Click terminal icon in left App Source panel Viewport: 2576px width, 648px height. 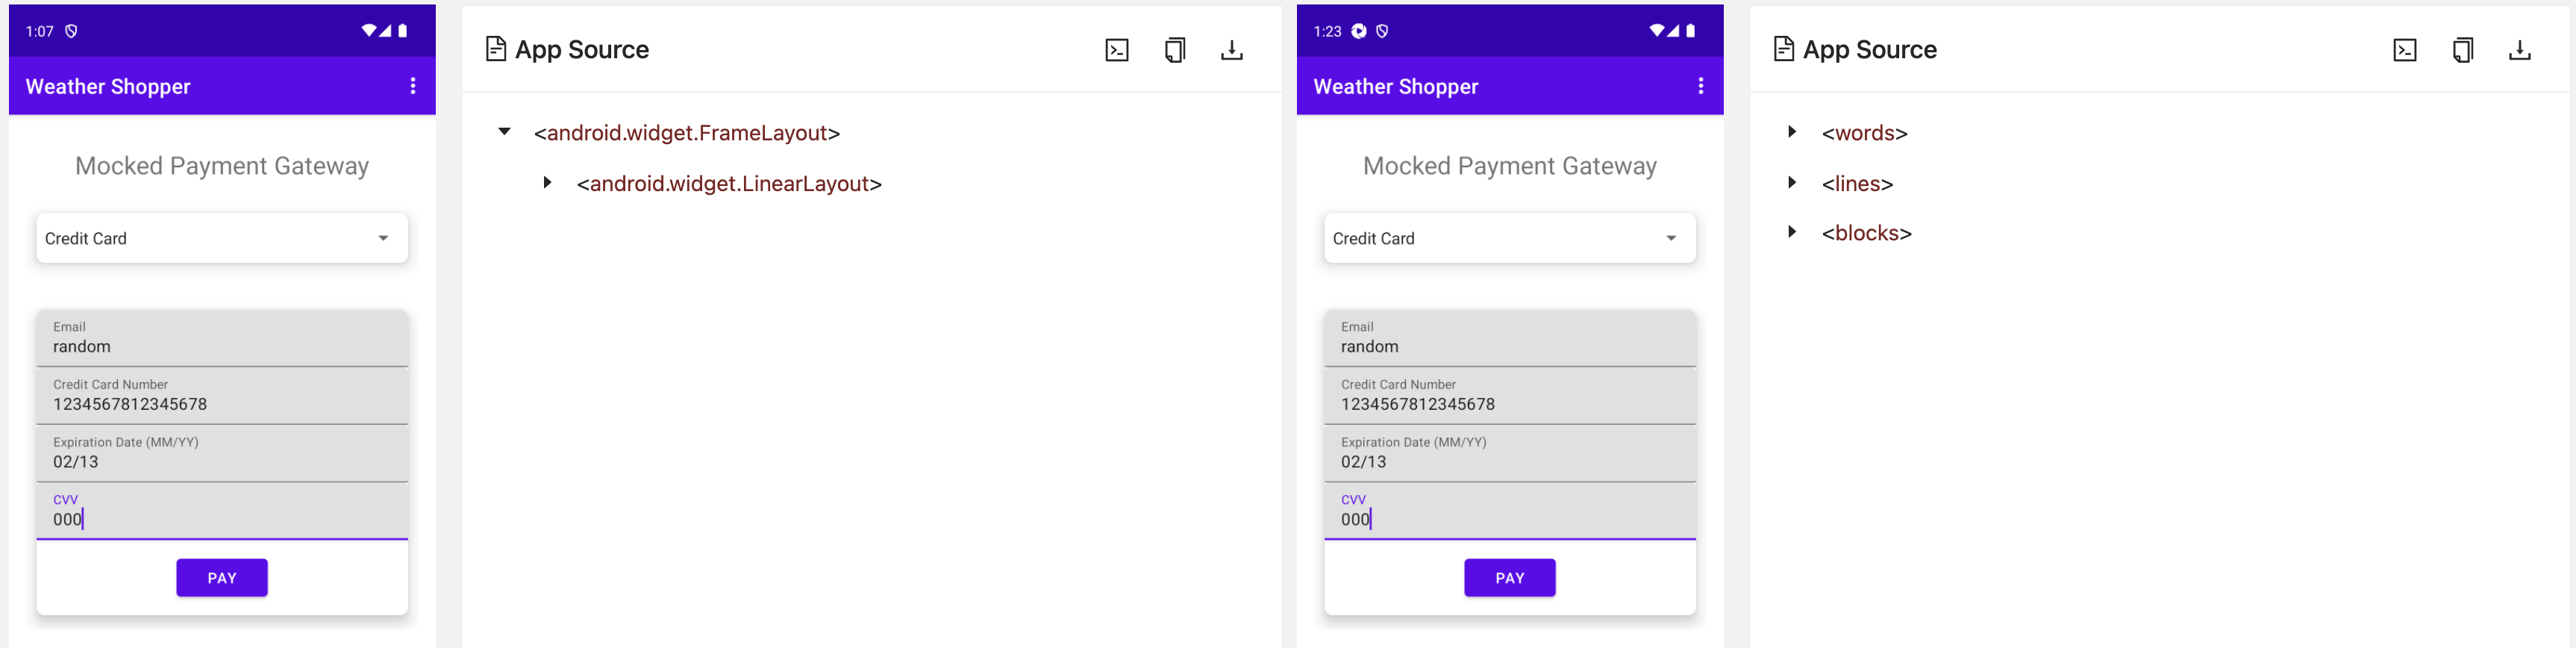(1117, 50)
